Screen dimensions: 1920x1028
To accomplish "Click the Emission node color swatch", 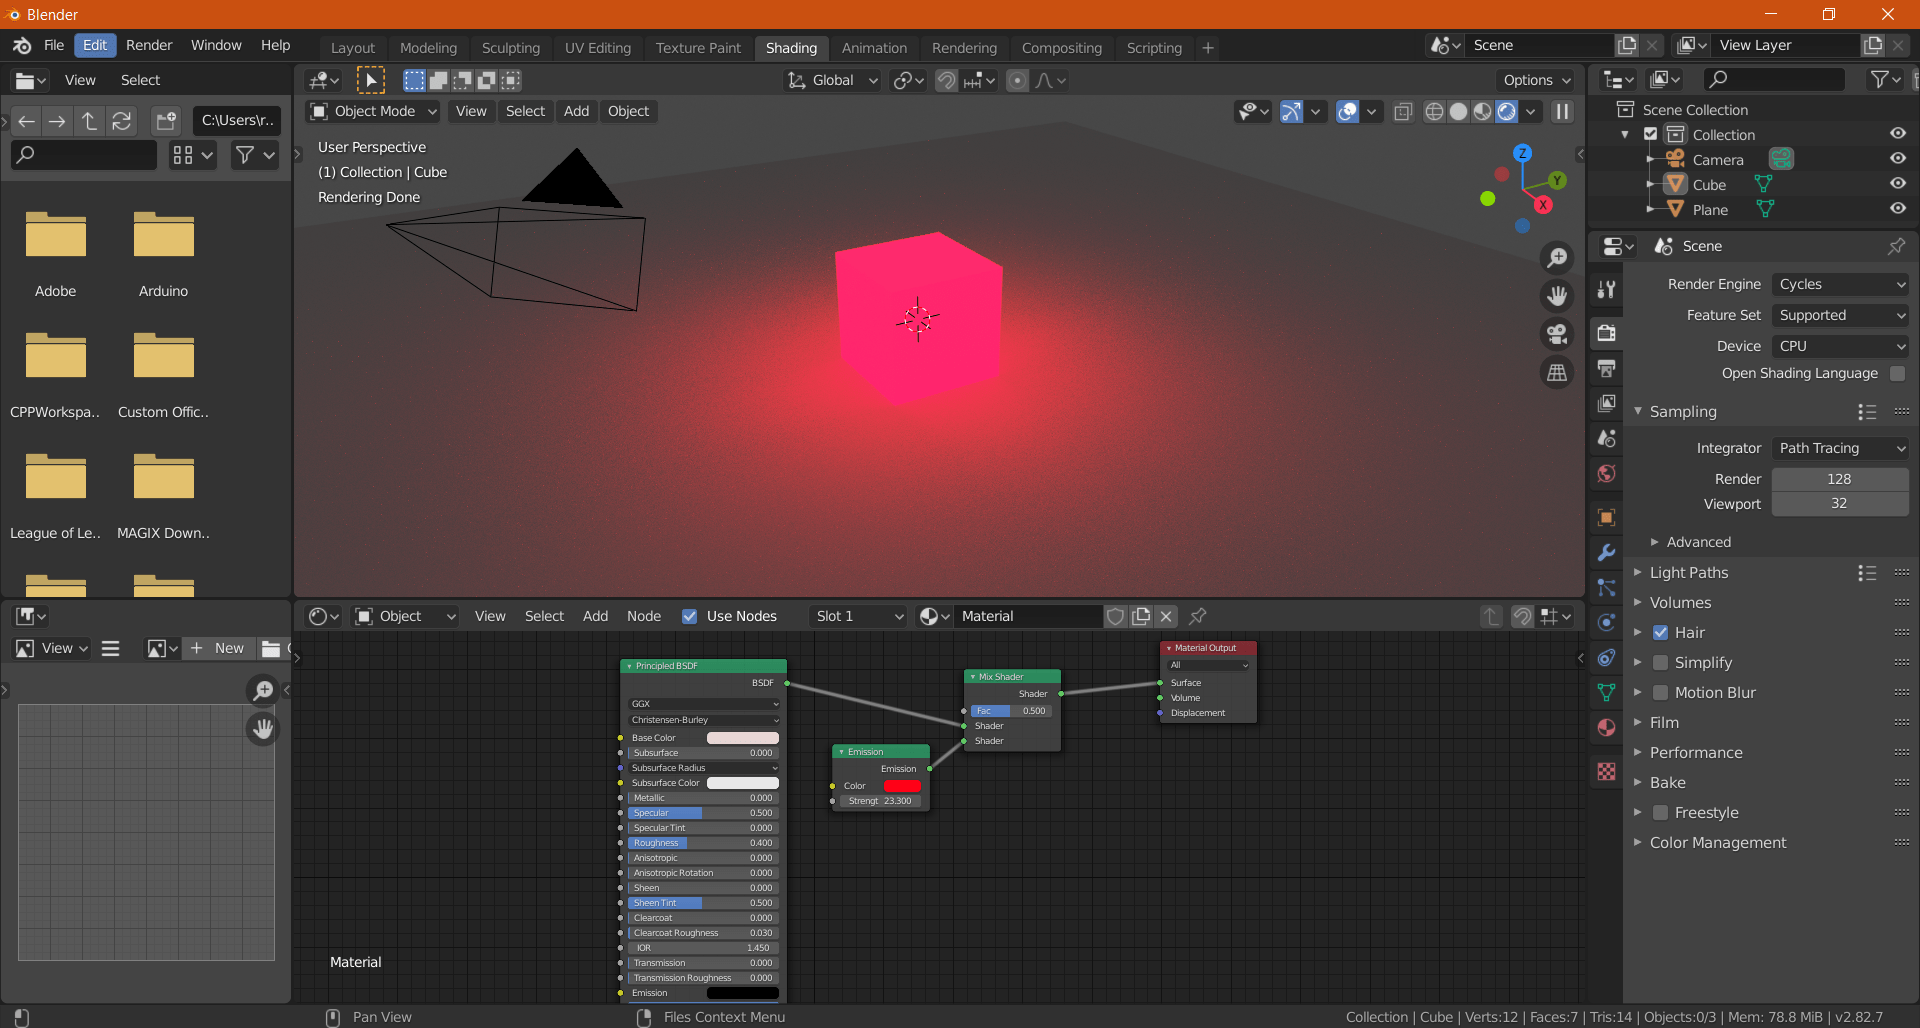I will point(904,786).
